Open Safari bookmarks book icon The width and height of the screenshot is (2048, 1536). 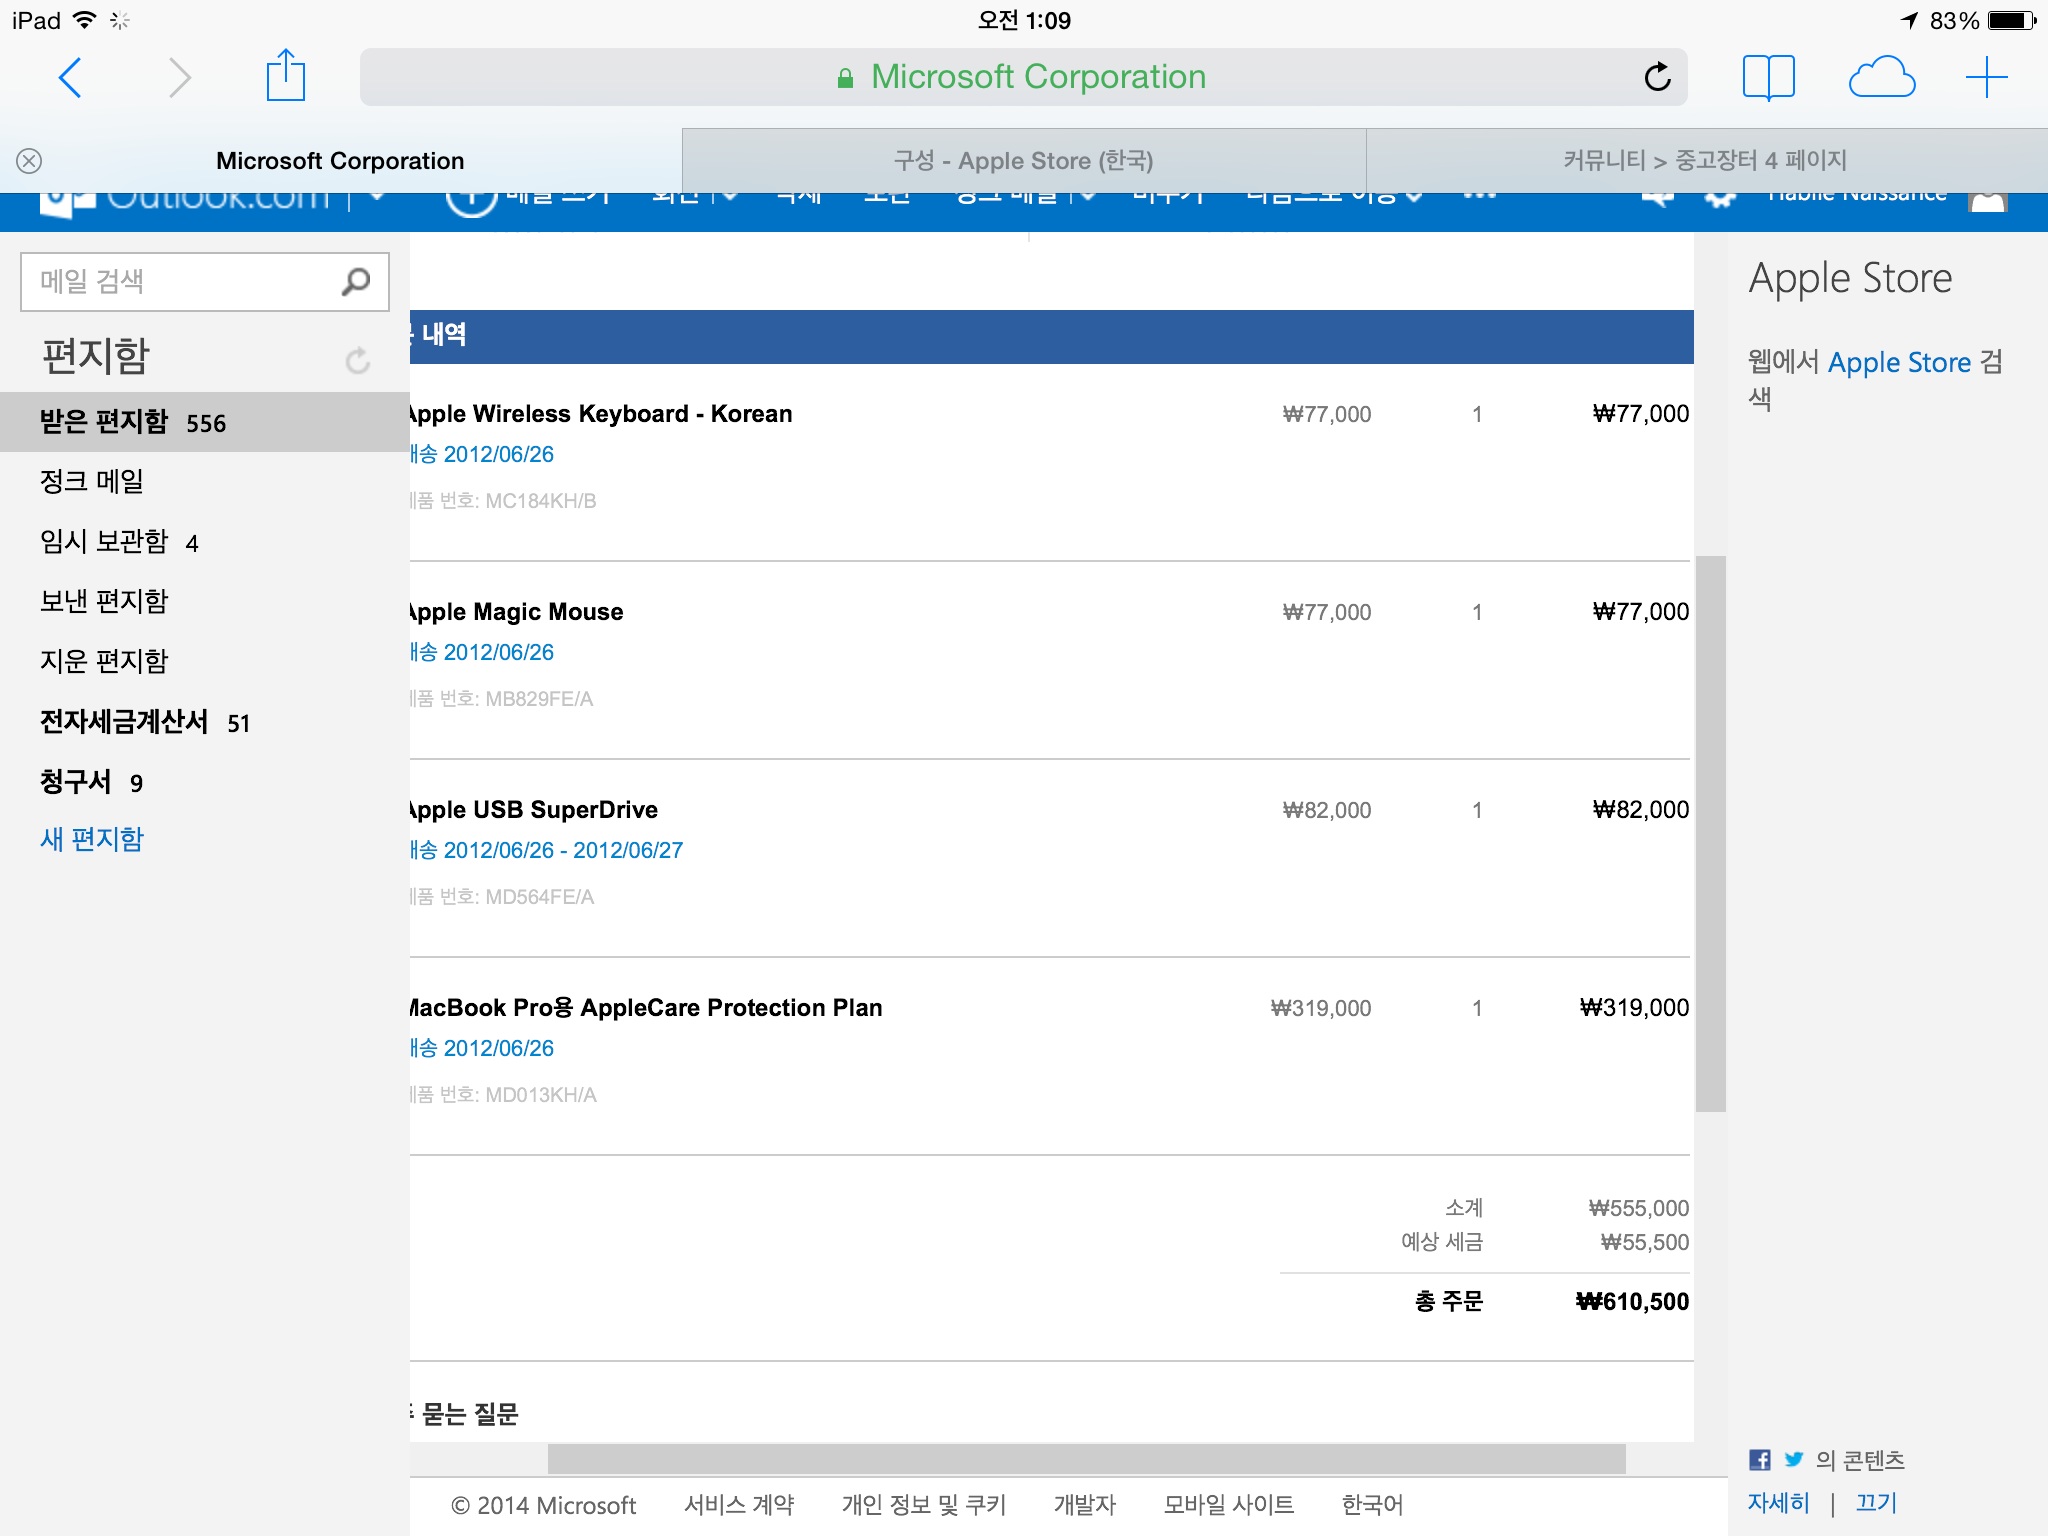click(1768, 77)
